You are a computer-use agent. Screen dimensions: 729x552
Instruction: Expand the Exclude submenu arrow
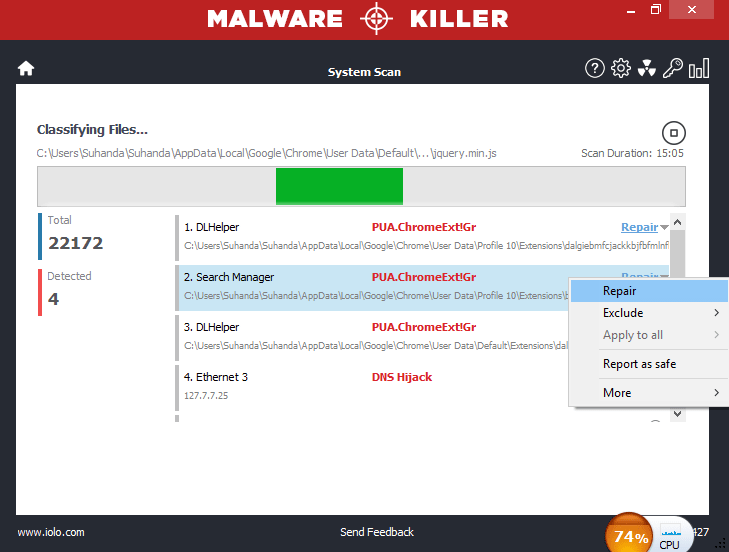(x=716, y=313)
